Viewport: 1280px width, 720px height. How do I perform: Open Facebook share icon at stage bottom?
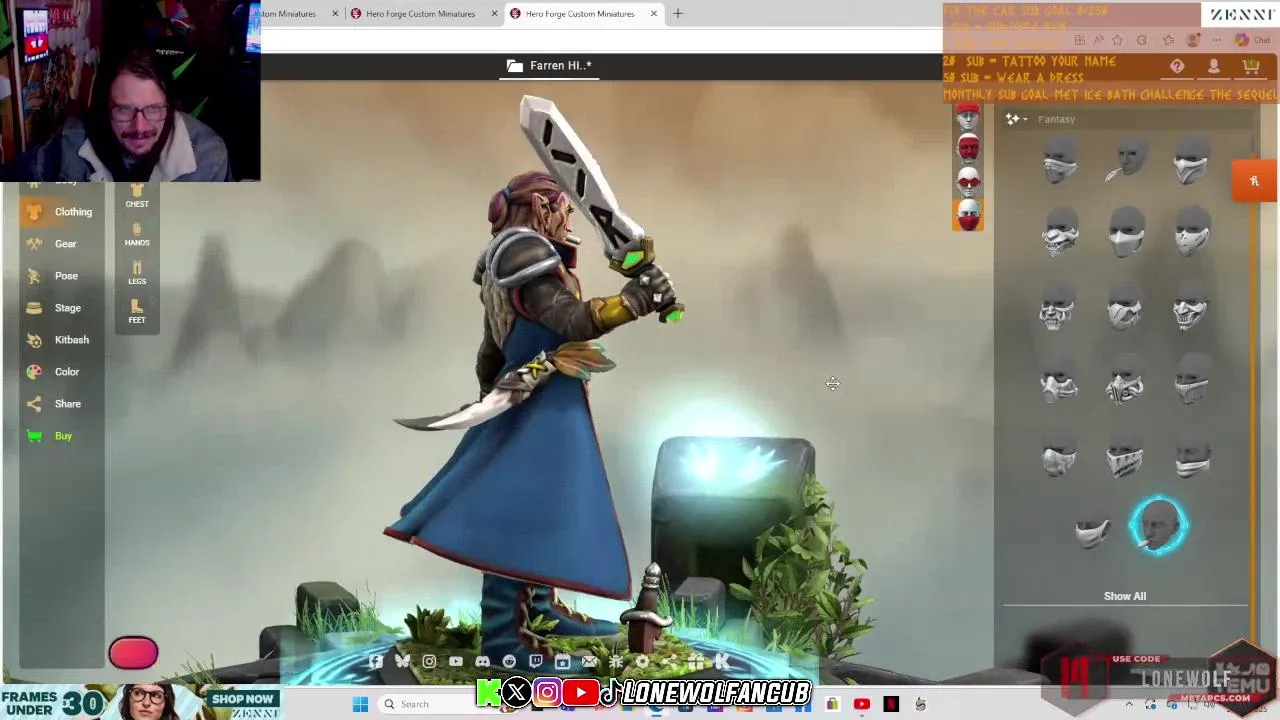tap(375, 662)
